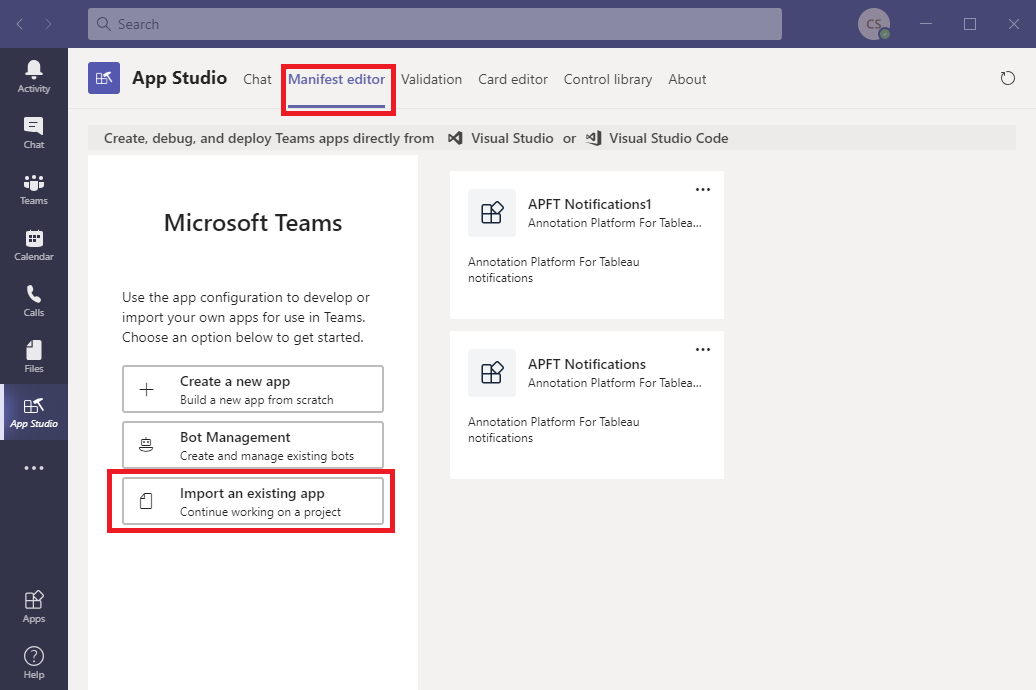Image resolution: width=1036 pixels, height=690 pixels.
Task: Click the App Studio title text
Action: (x=180, y=78)
